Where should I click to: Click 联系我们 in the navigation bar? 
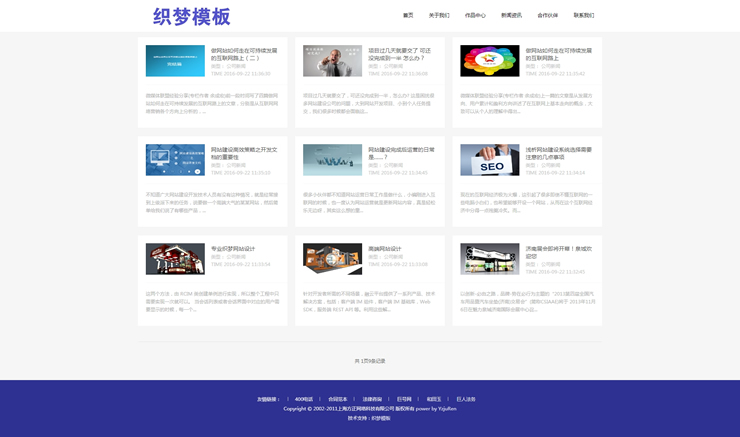(584, 15)
